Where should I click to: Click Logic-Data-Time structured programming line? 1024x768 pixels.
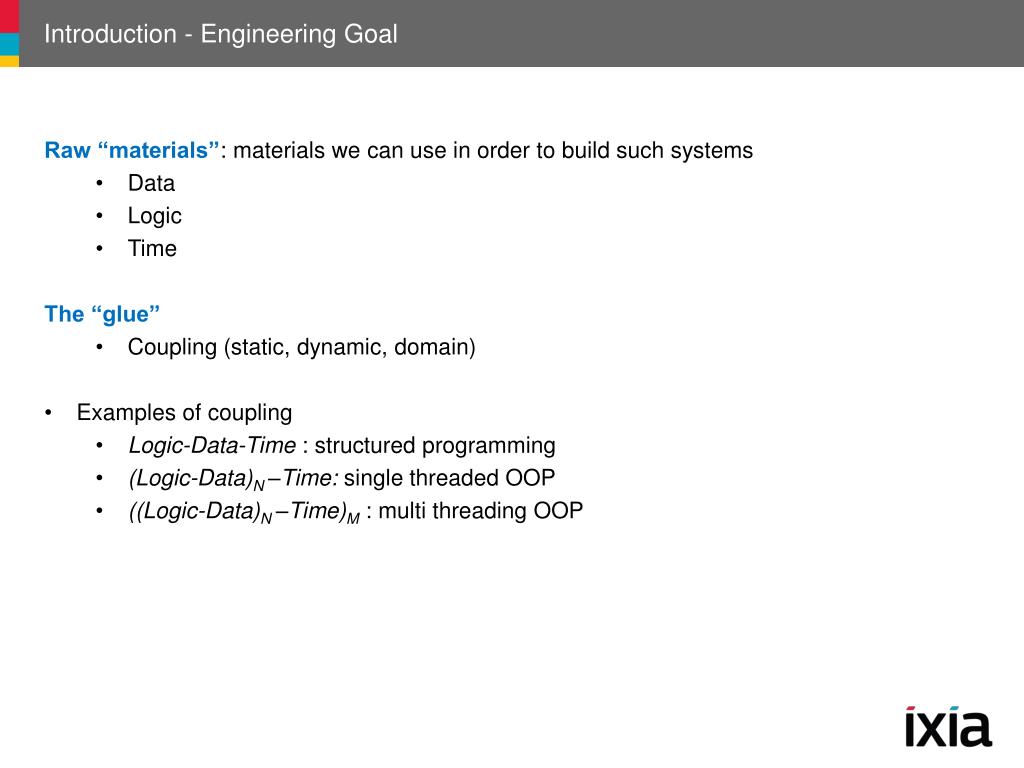coord(342,445)
